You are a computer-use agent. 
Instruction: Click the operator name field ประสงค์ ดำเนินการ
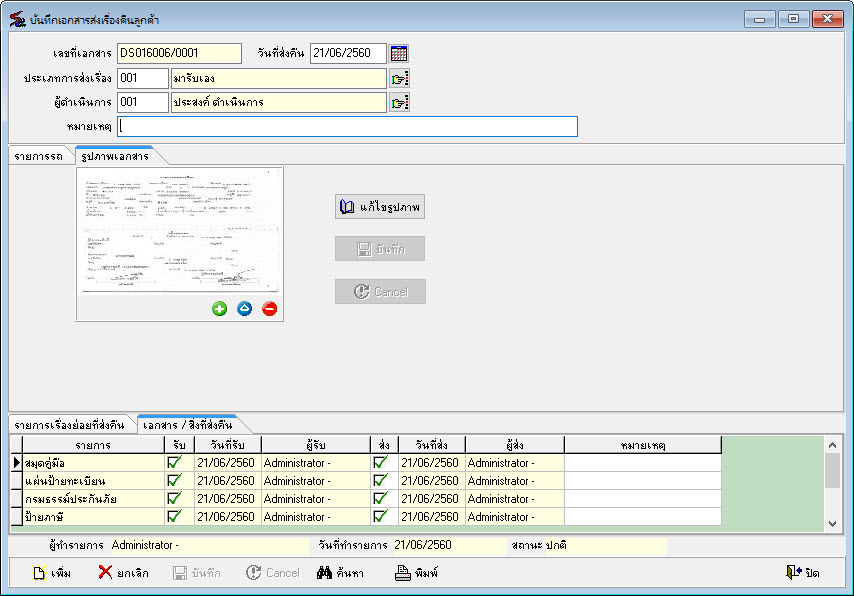pyautogui.click(x=279, y=102)
